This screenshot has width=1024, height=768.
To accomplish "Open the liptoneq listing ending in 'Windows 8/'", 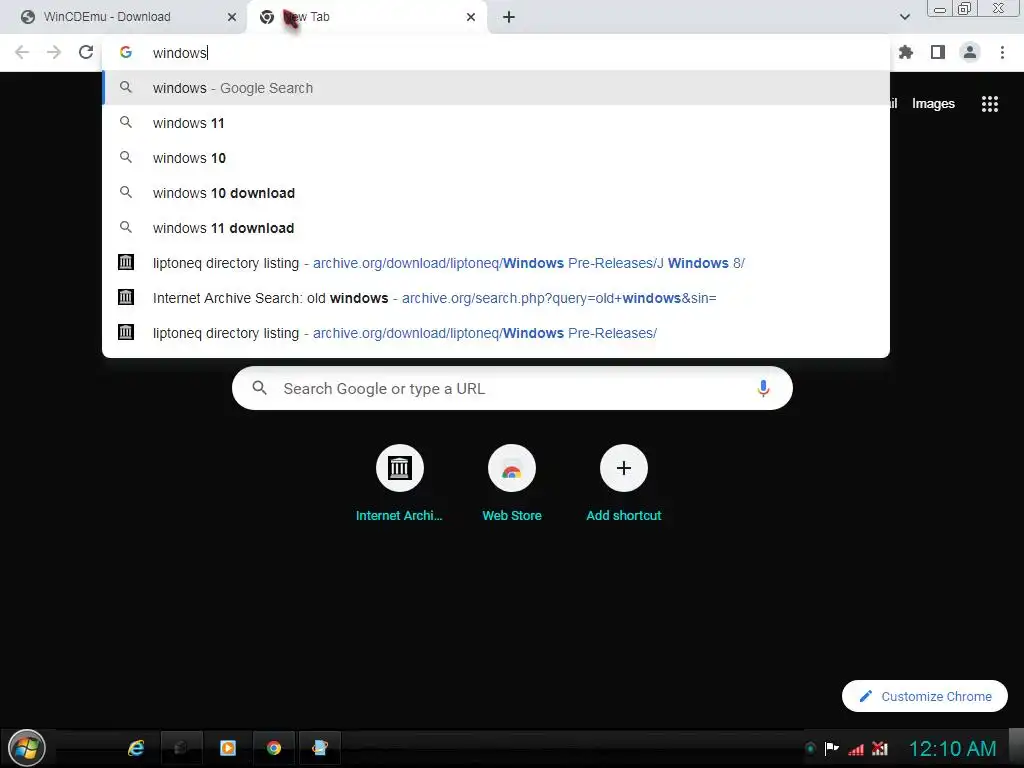I will click(x=496, y=263).
